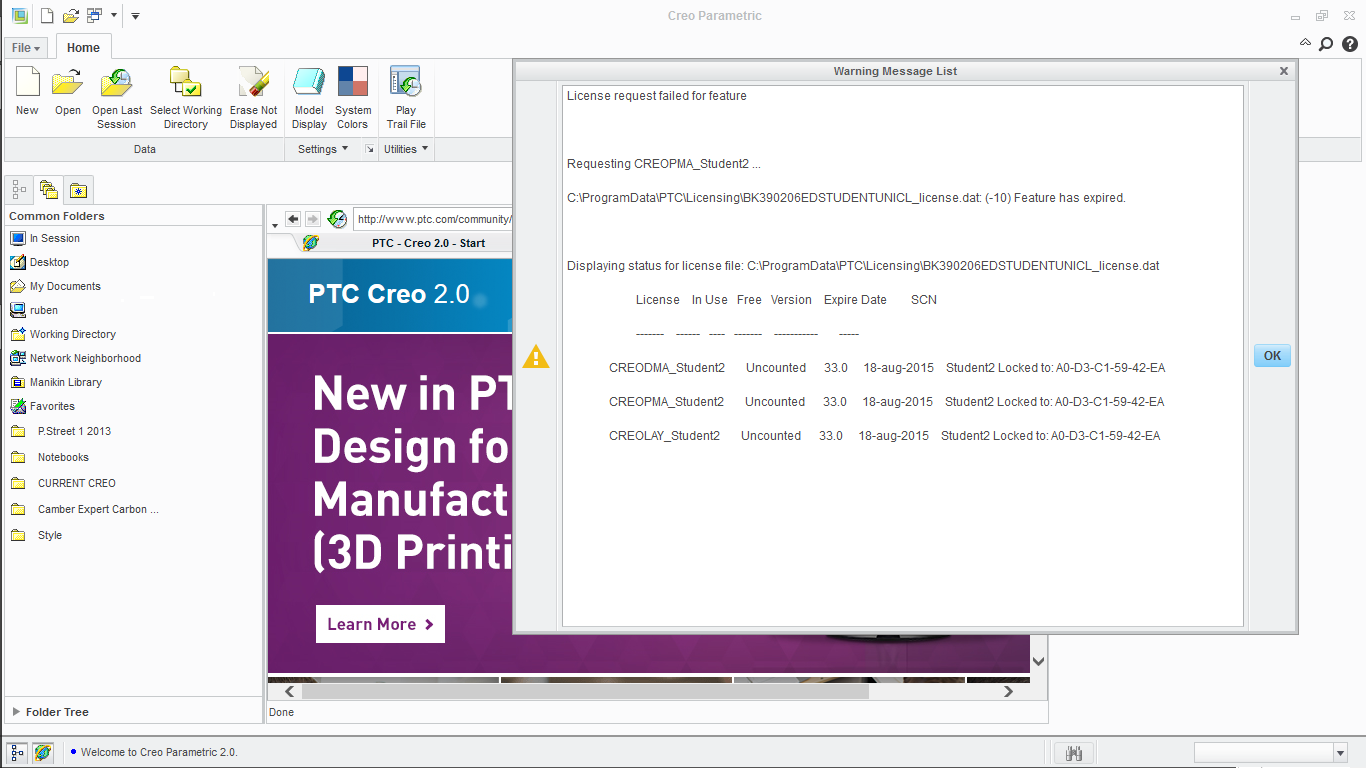Image resolution: width=1366 pixels, height=768 pixels.
Task: Click the Creo application logo icon
Action: pos(19,15)
